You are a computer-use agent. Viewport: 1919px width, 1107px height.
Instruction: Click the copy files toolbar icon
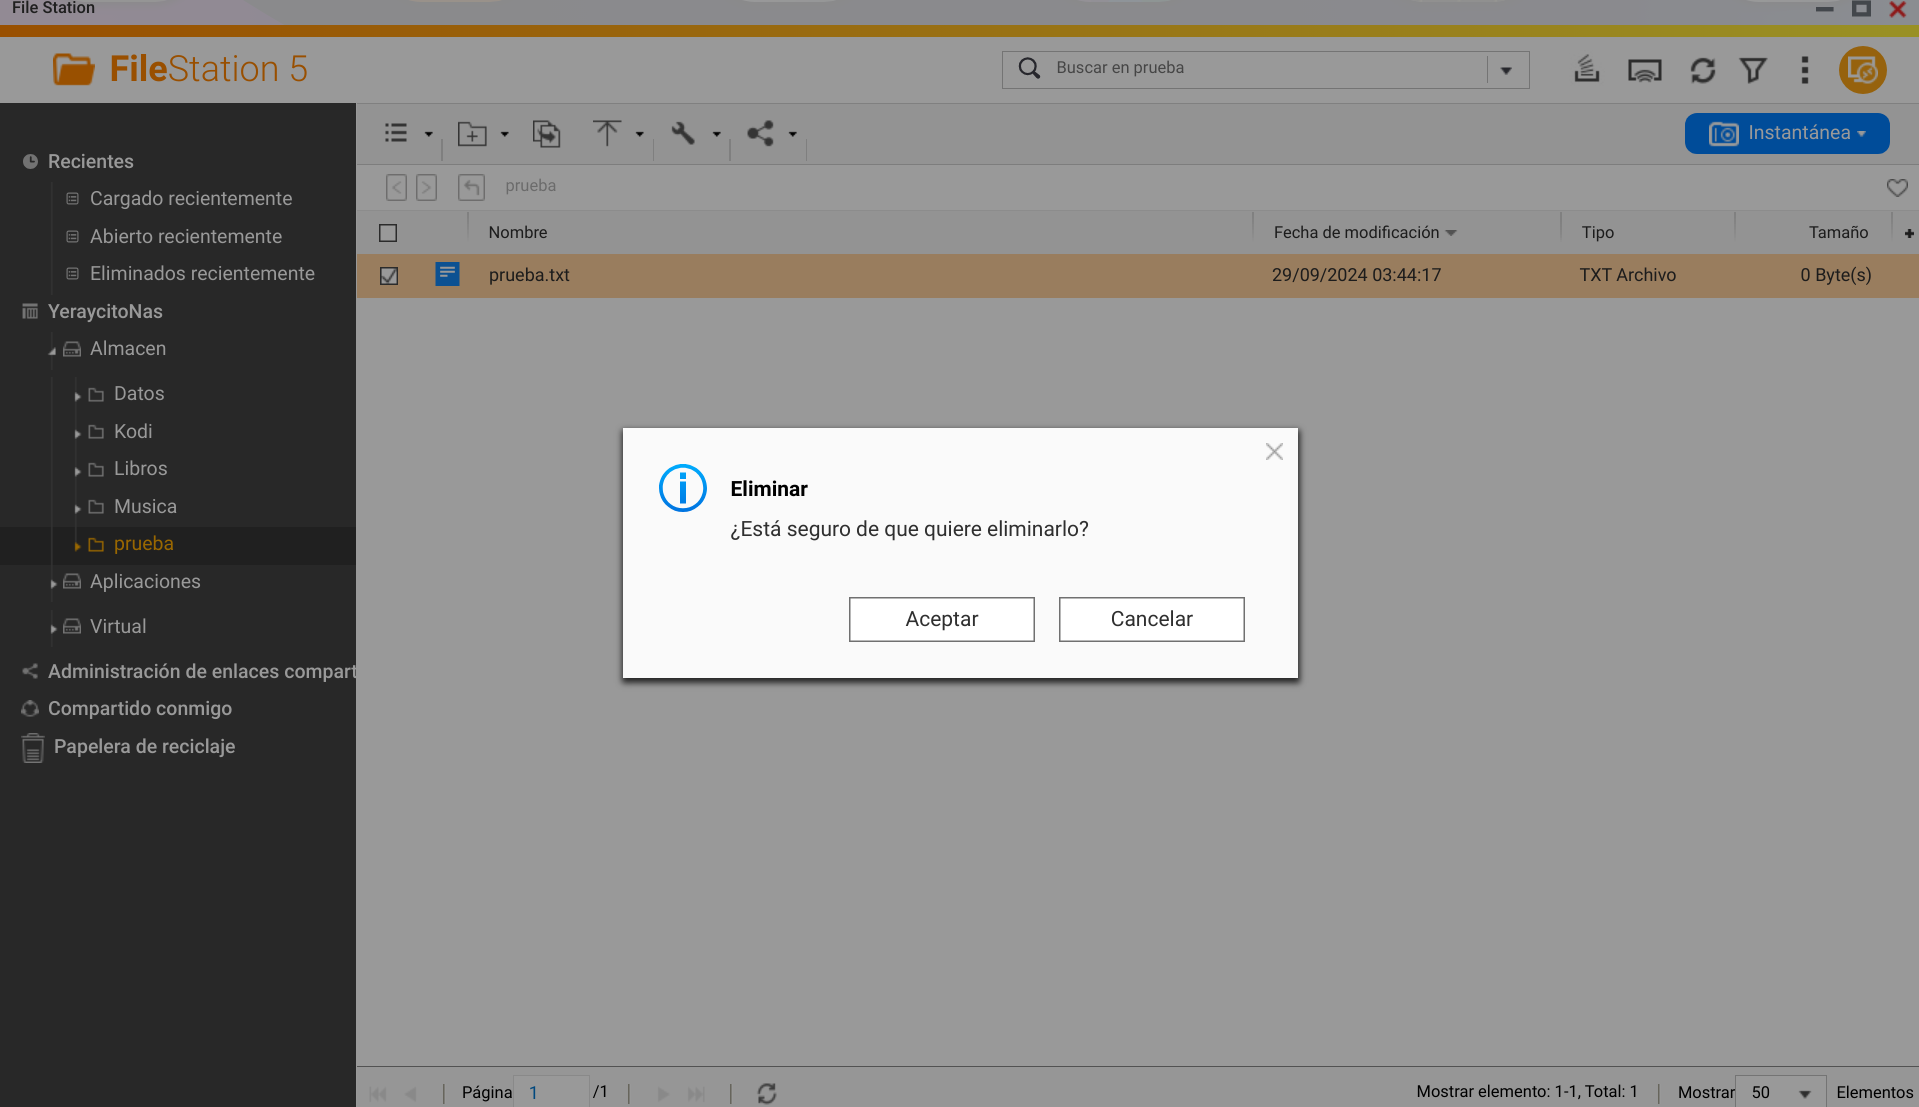pos(546,134)
